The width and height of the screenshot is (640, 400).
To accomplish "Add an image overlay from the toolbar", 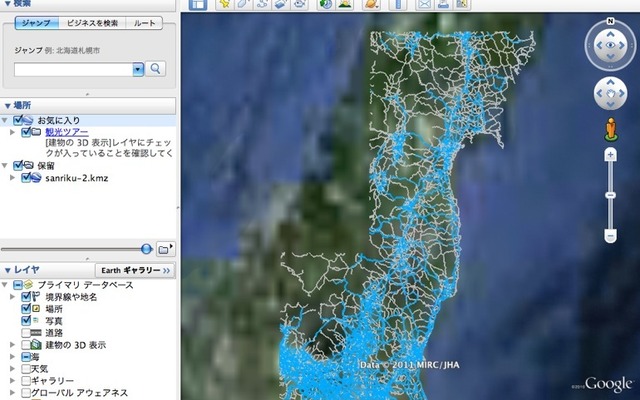I will tap(281, 4).
